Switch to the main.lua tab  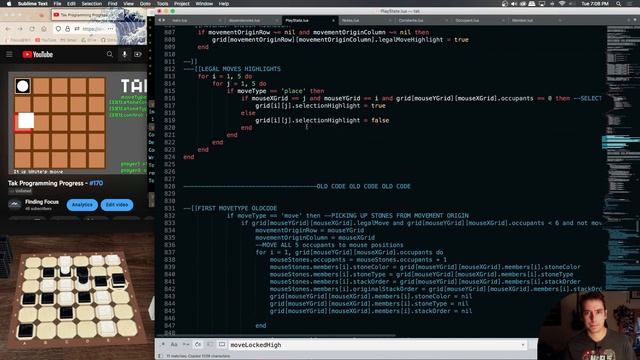(180, 20)
